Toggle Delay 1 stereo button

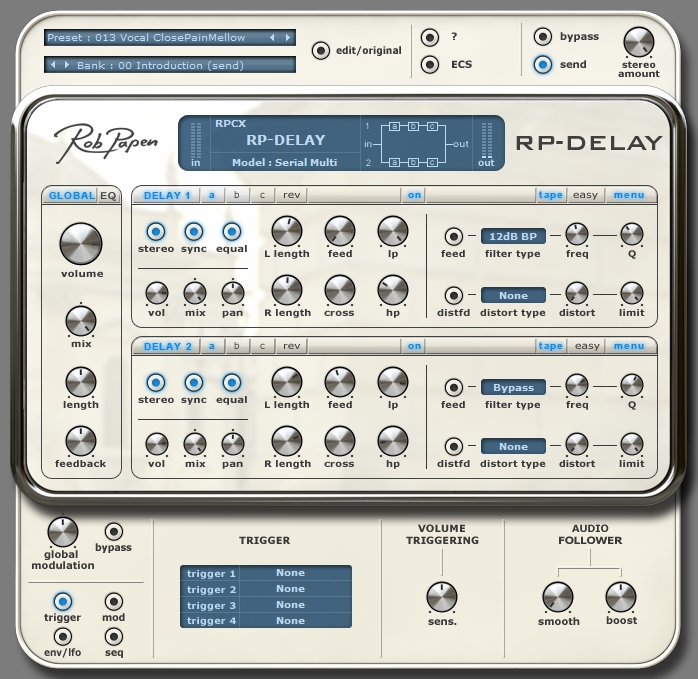point(156,232)
